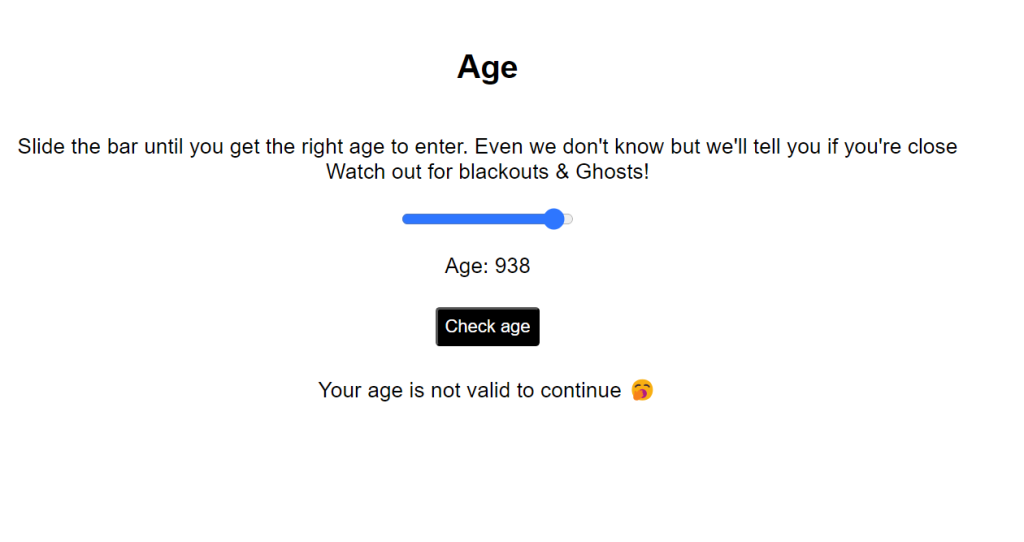
Task: Click "Even we don't know" in the instructions
Action: click(x=569, y=147)
